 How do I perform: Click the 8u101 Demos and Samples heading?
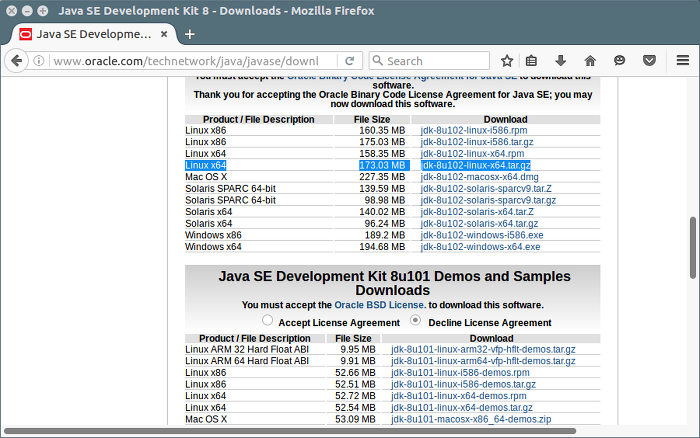pos(394,283)
